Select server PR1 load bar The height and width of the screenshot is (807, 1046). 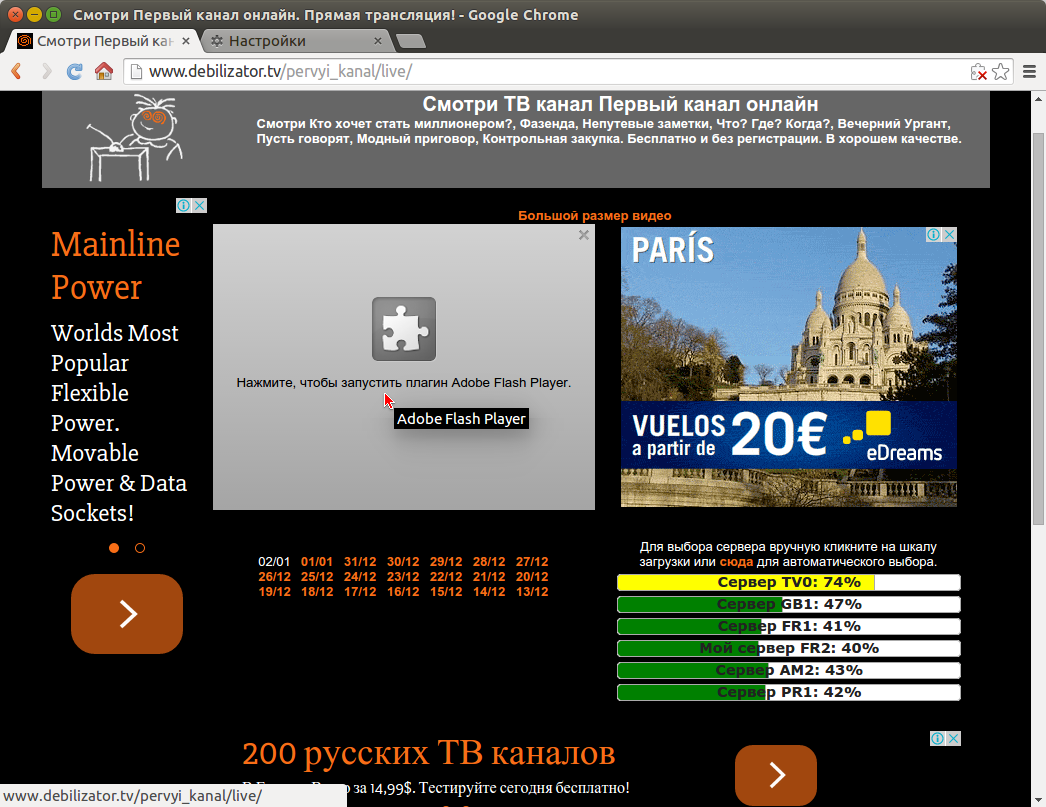[789, 692]
